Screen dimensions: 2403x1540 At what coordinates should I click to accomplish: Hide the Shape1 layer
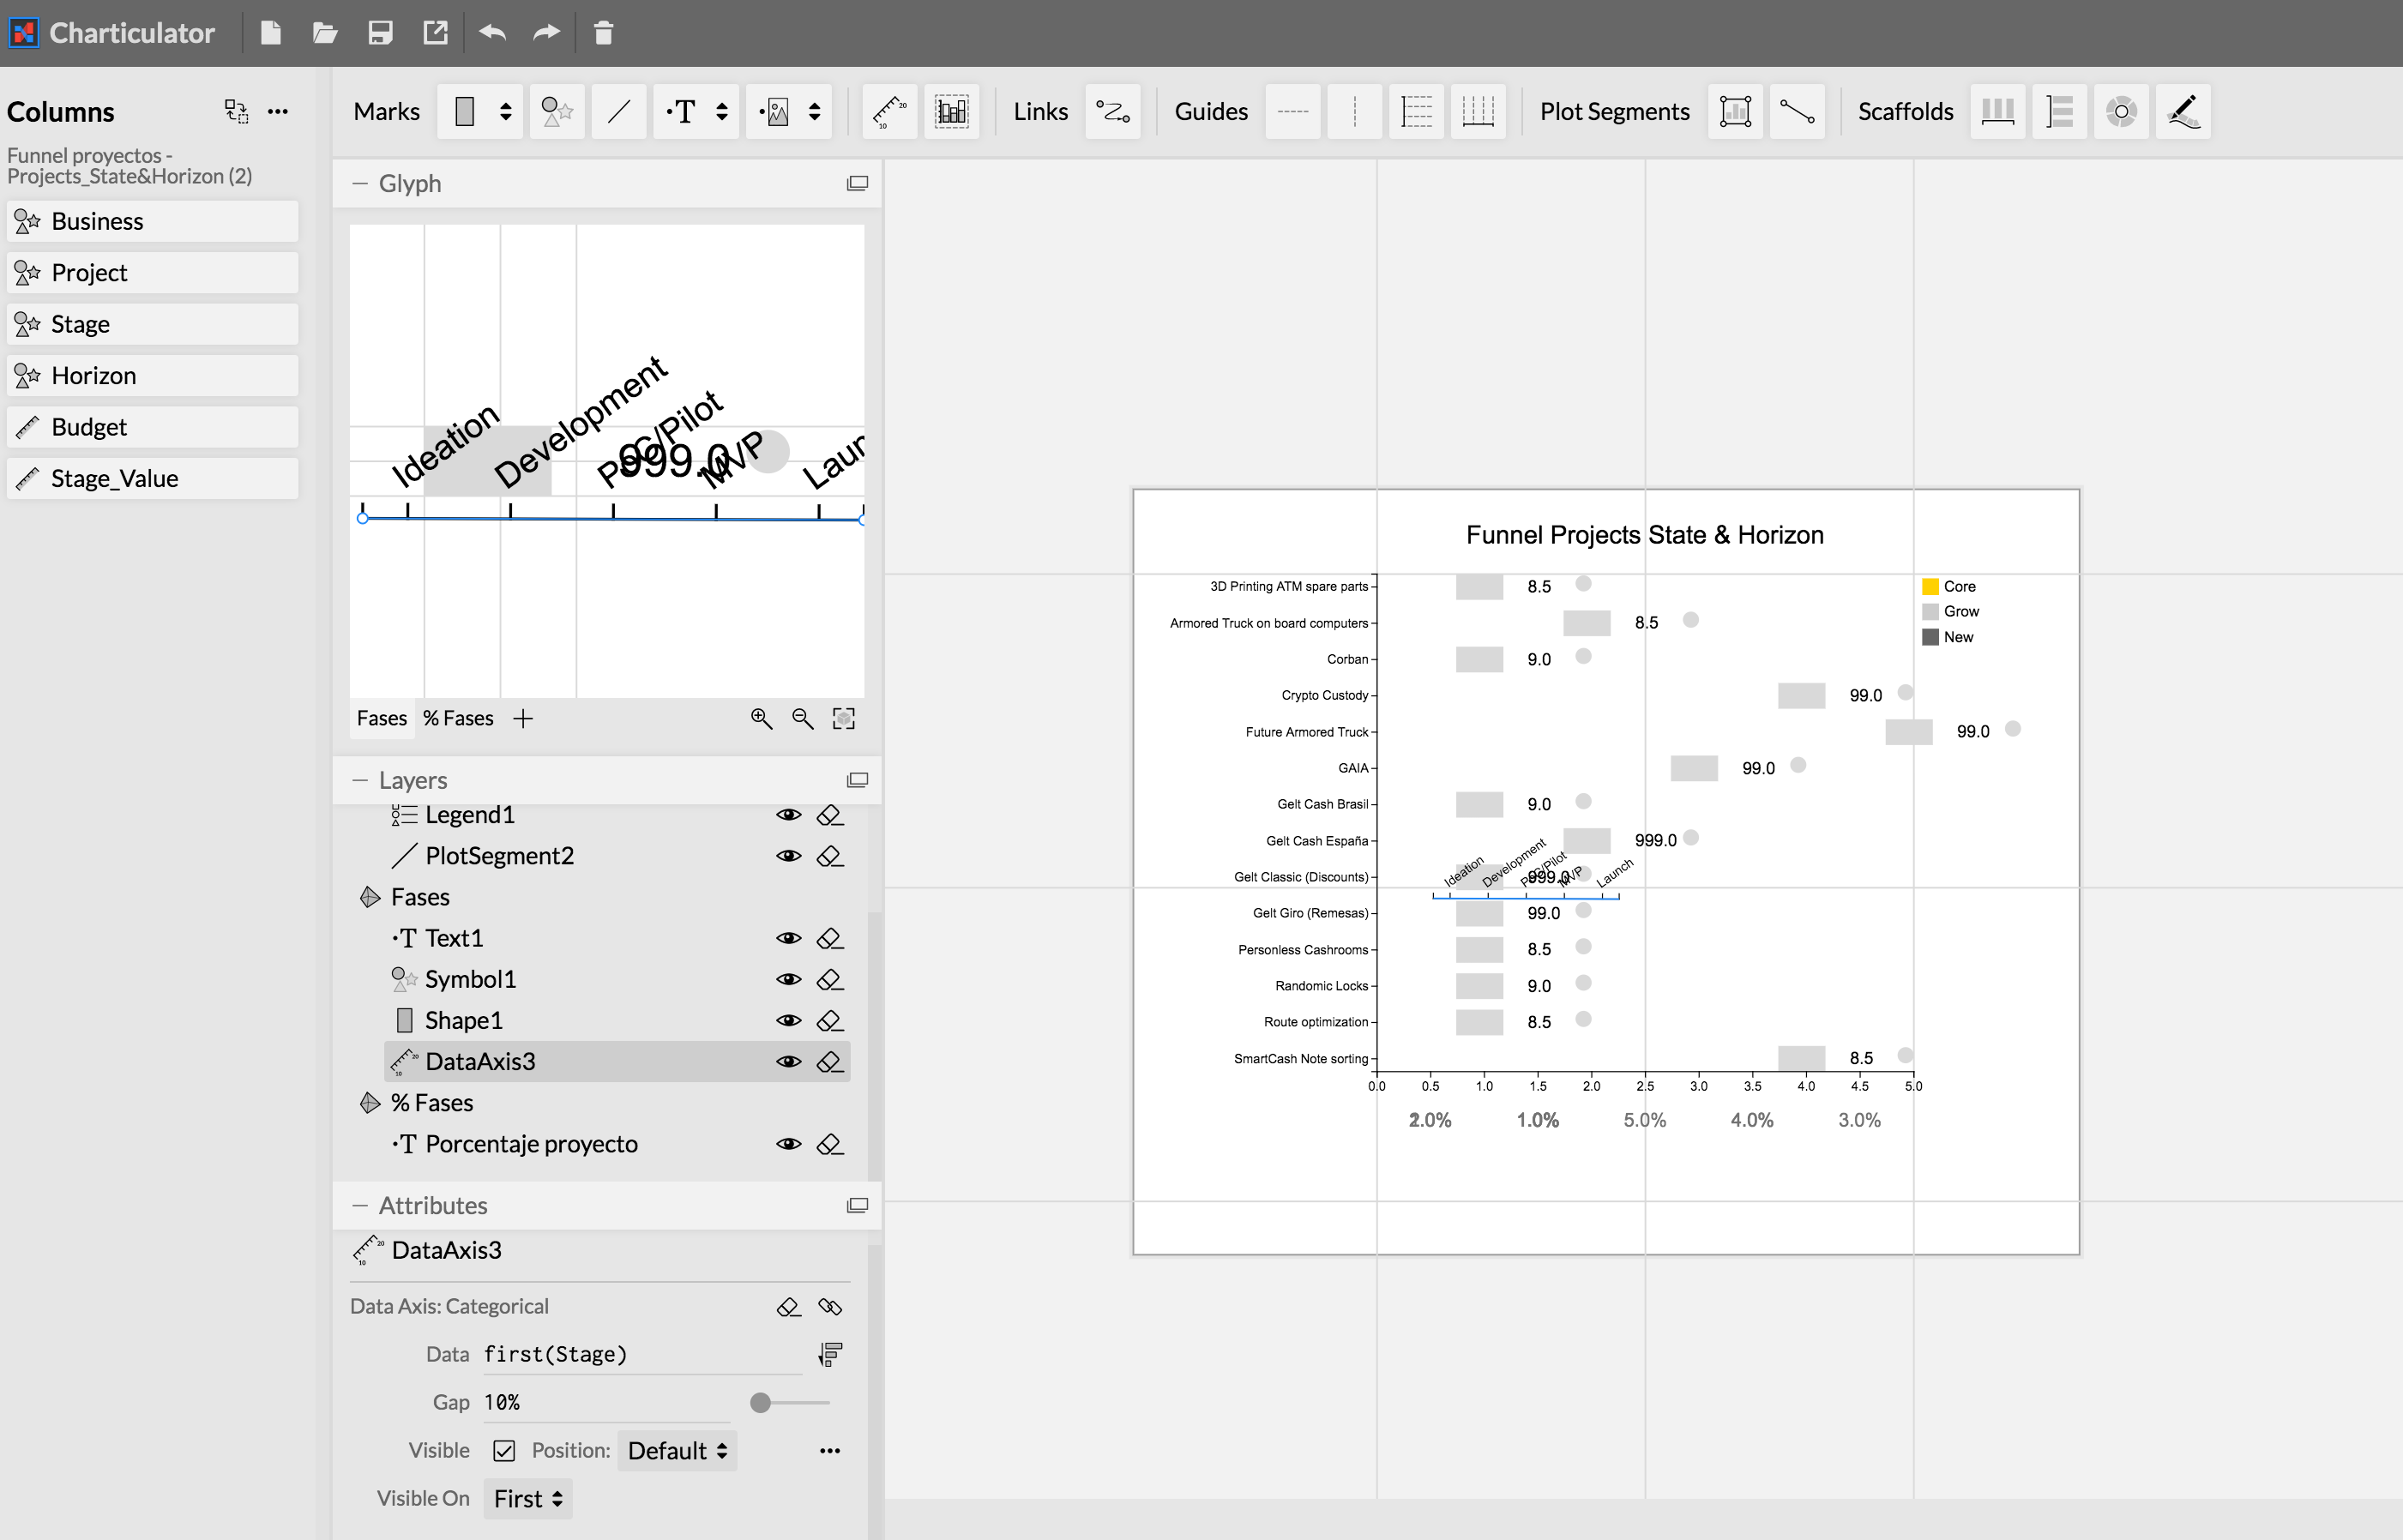click(x=789, y=1020)
